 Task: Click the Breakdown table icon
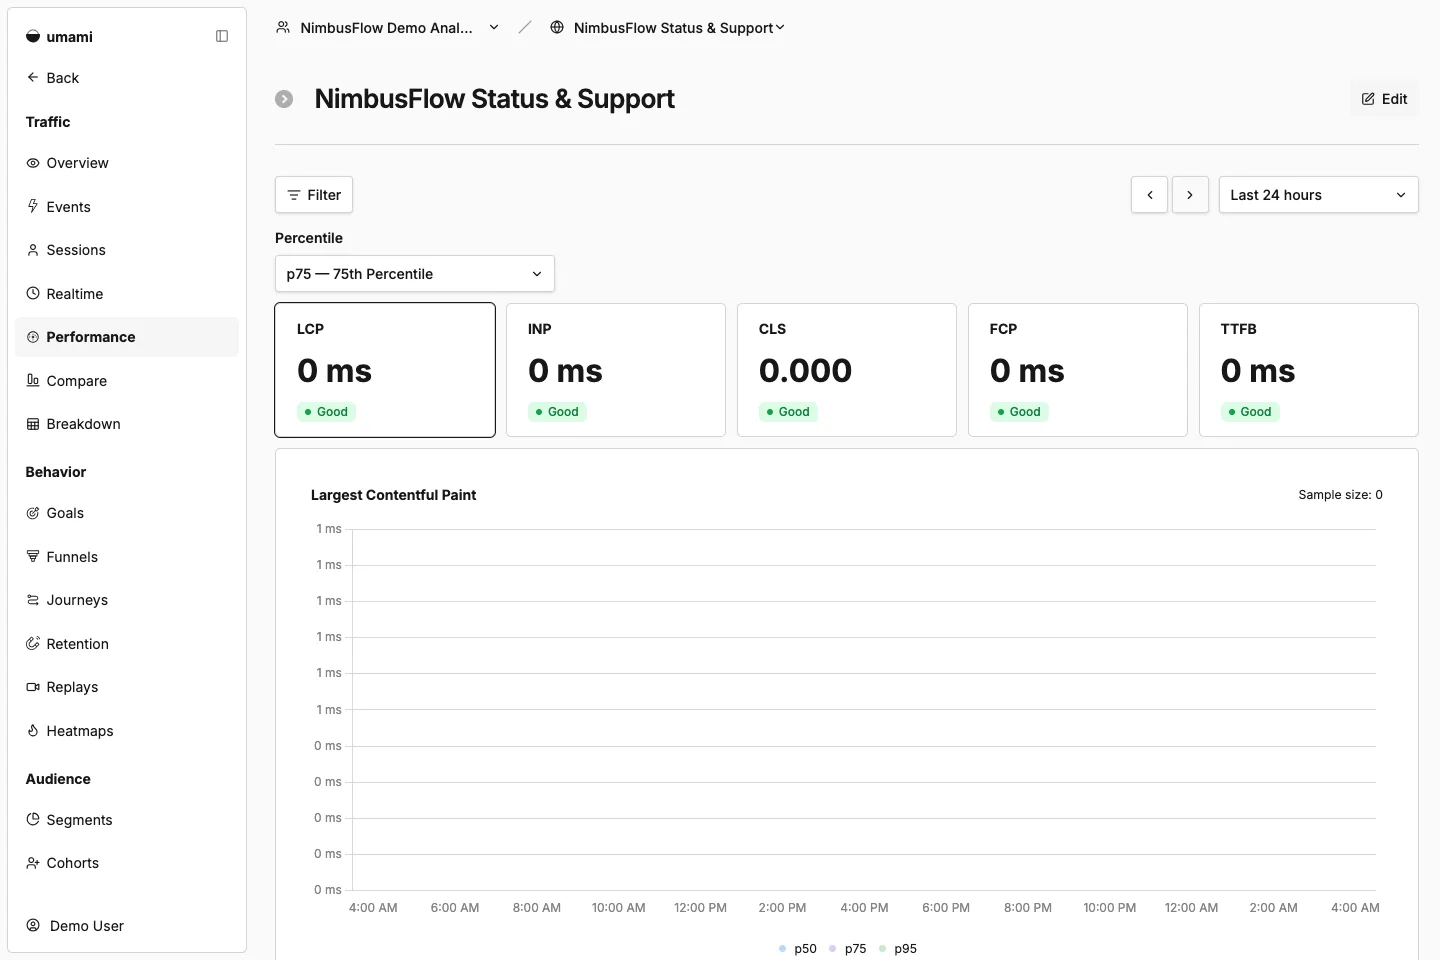pos(33,424)
